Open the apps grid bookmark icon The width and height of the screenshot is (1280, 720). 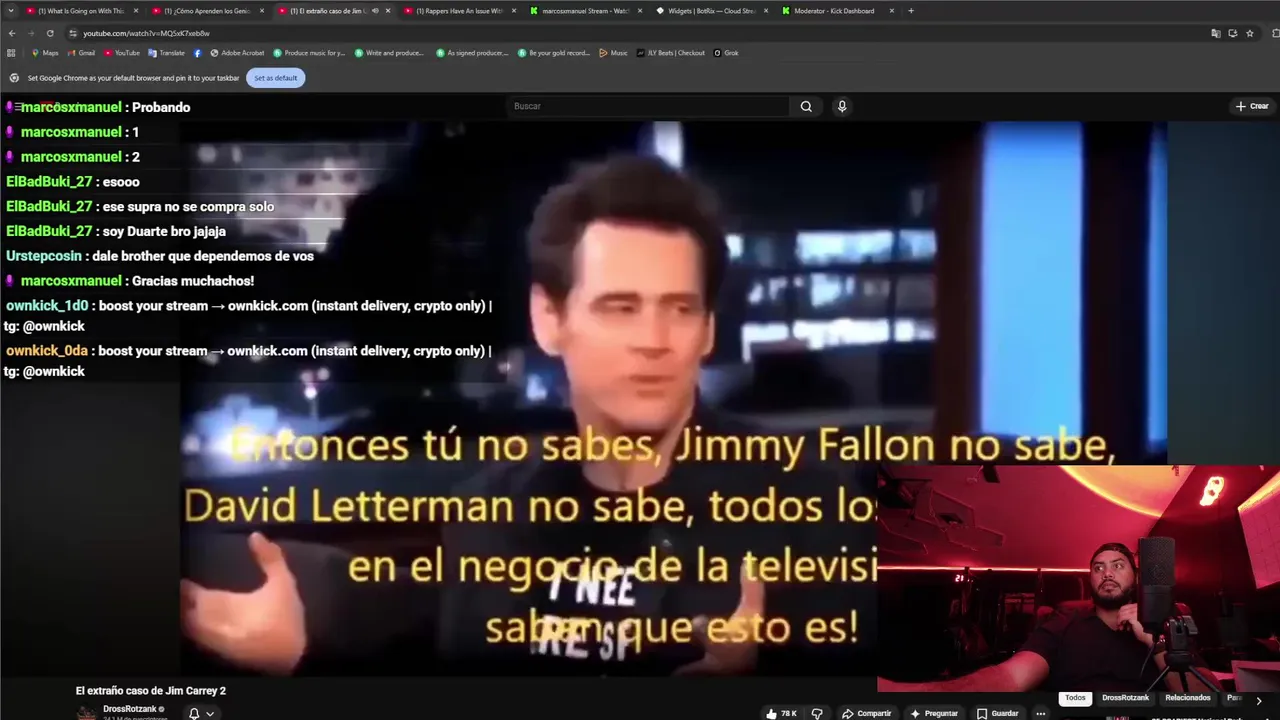tap(11, 53)
